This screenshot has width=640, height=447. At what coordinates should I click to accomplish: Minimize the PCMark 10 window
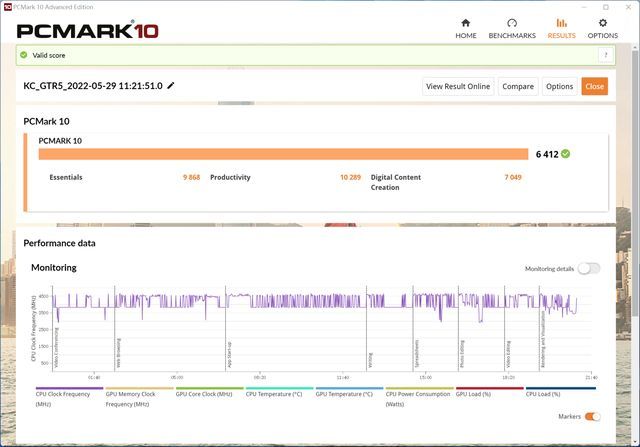tap(584, 7)
